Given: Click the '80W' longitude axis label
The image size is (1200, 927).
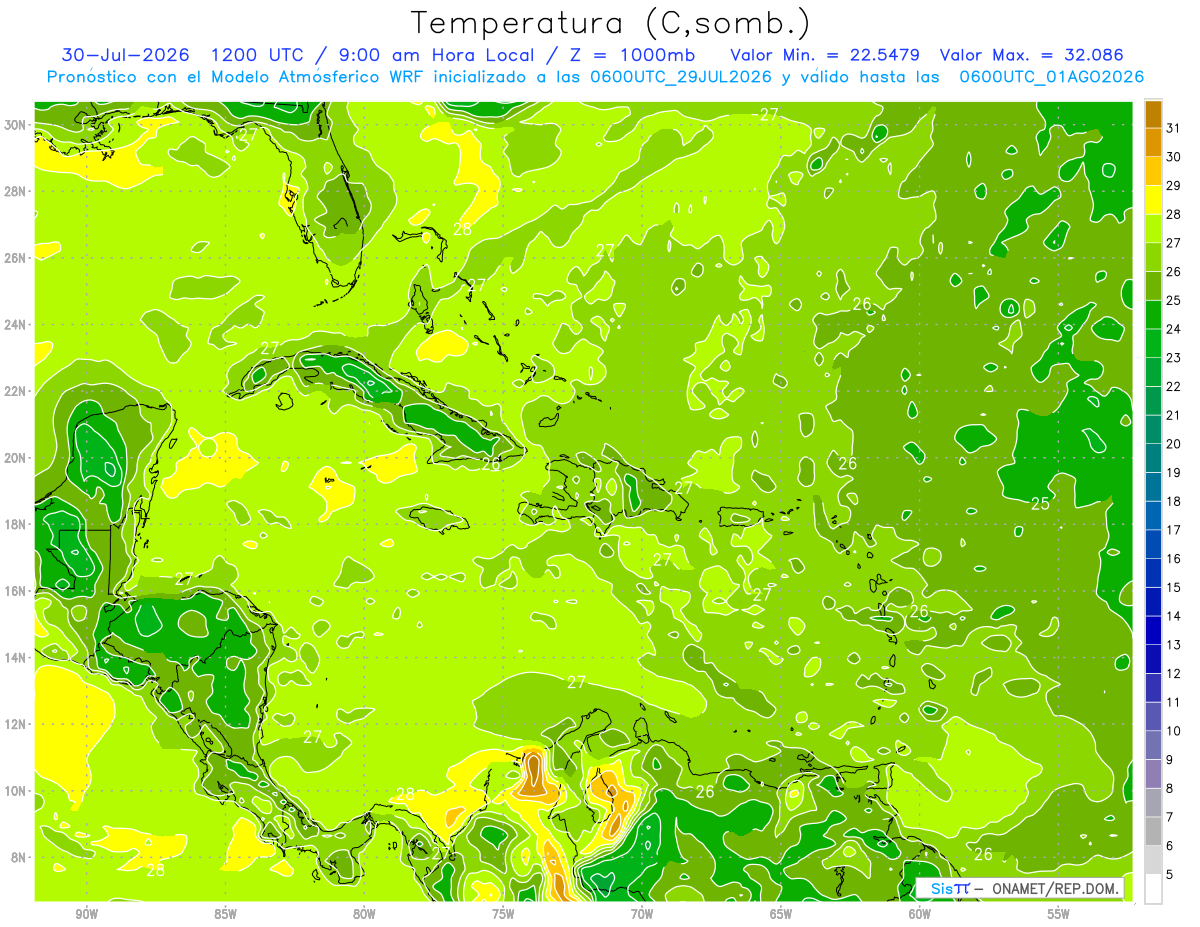Looking at the screenshot, I should coord(364,914).
